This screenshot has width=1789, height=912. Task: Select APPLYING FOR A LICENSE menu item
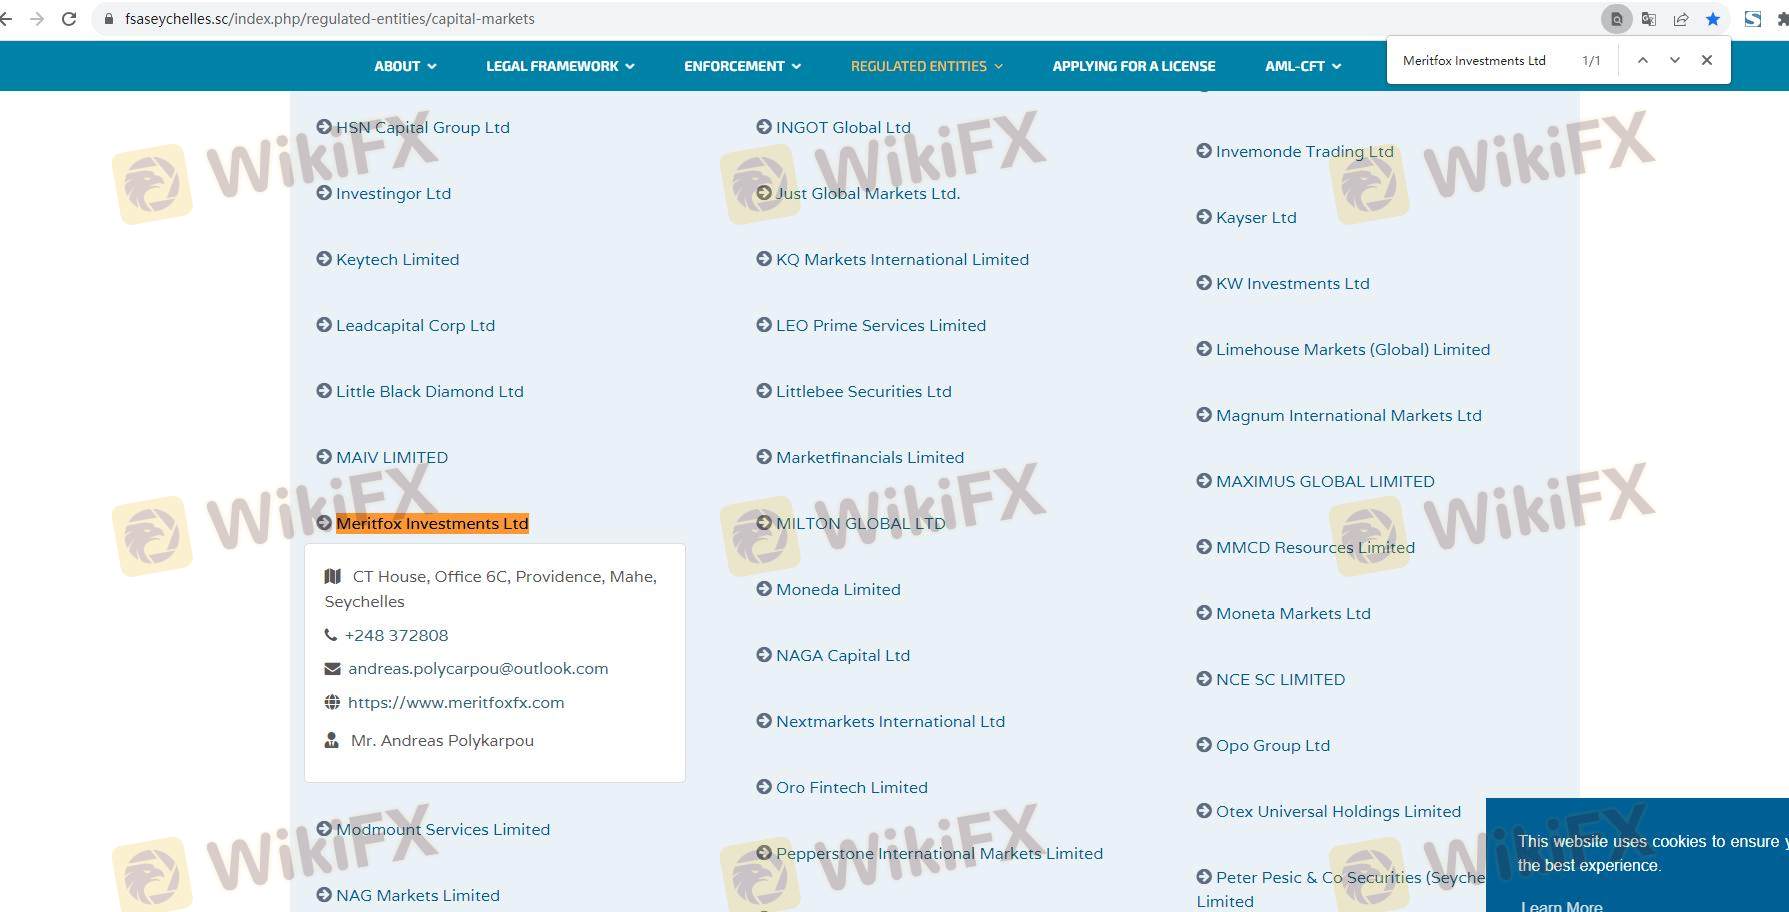(x=1133, y=66)
